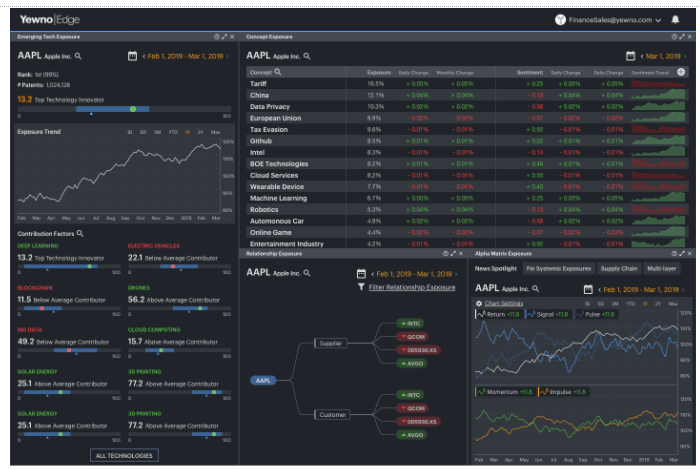Screen dimensions: 700x470
Task: Toggle the Momentum series legend
Action: tap(505, 392)
